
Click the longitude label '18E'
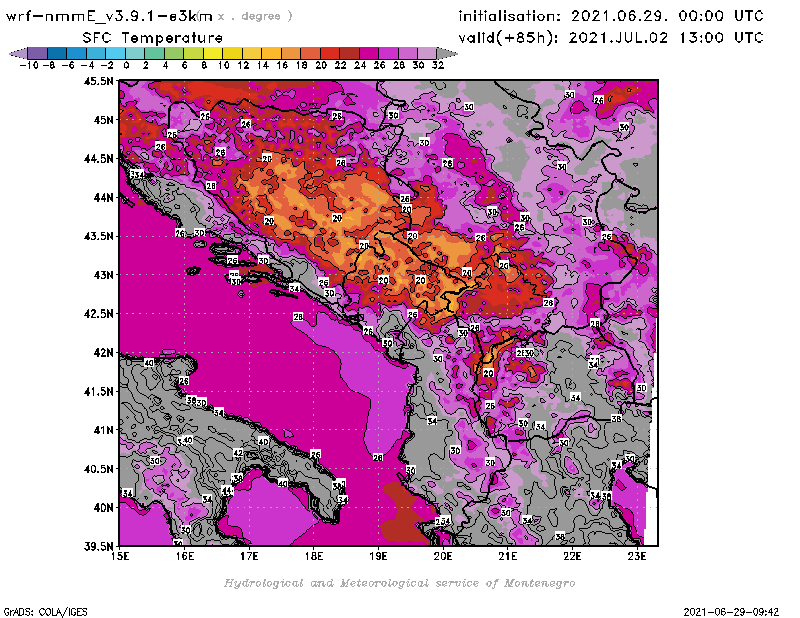point(314,556)
